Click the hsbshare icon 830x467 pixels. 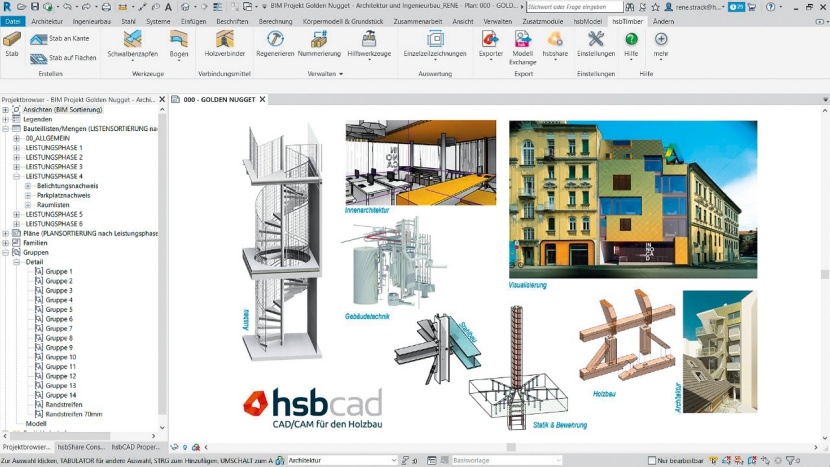[x=553, y=39]
